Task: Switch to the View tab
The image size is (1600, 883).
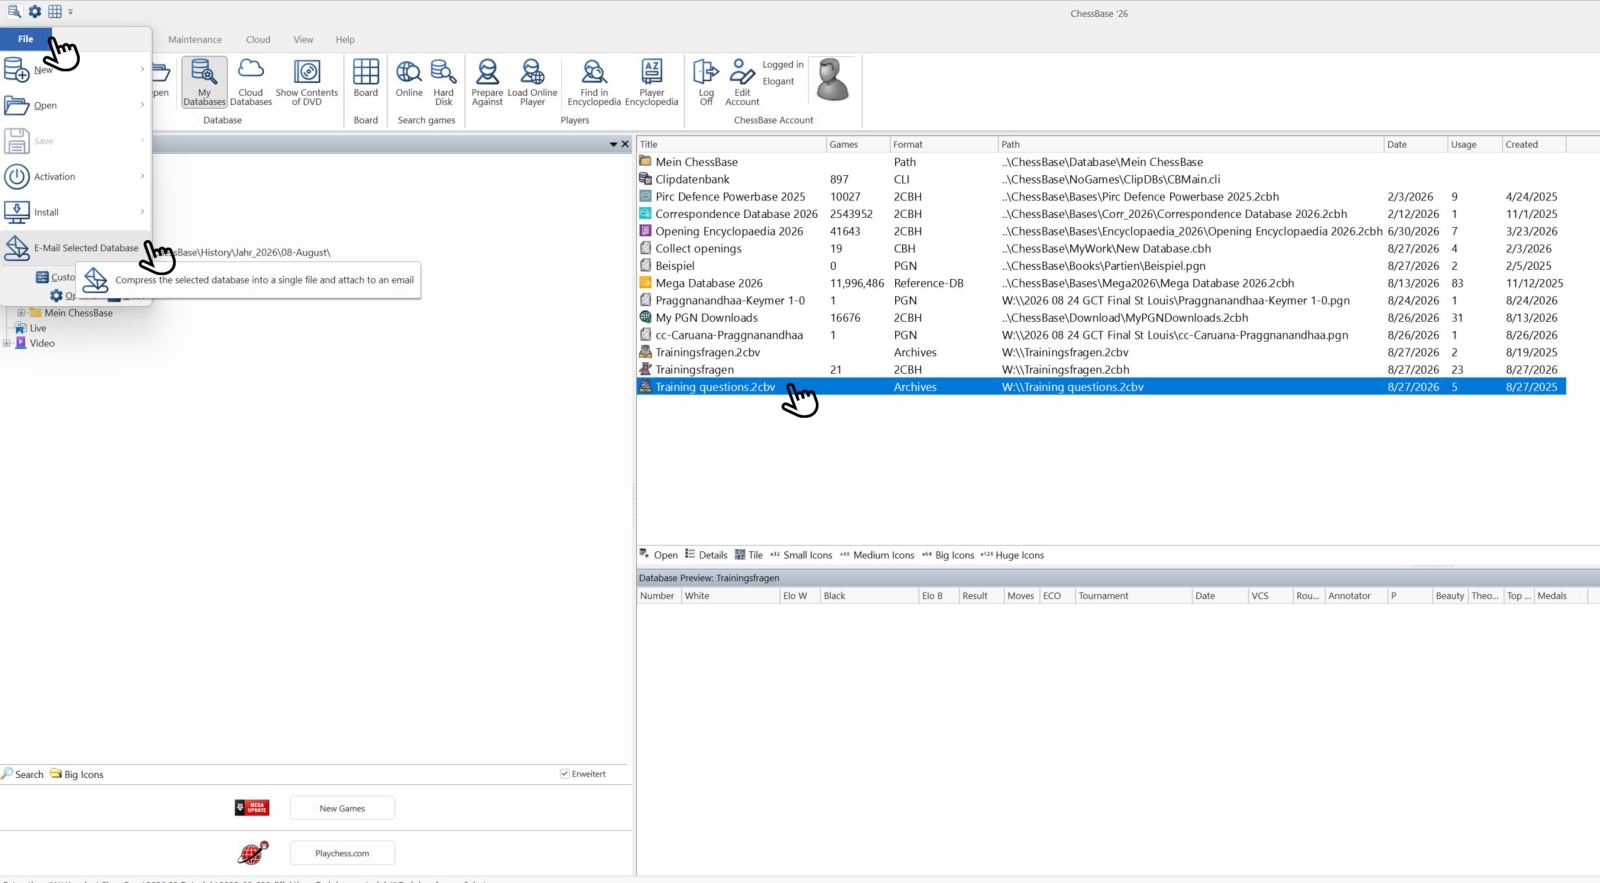Action: tap(303, 40)
